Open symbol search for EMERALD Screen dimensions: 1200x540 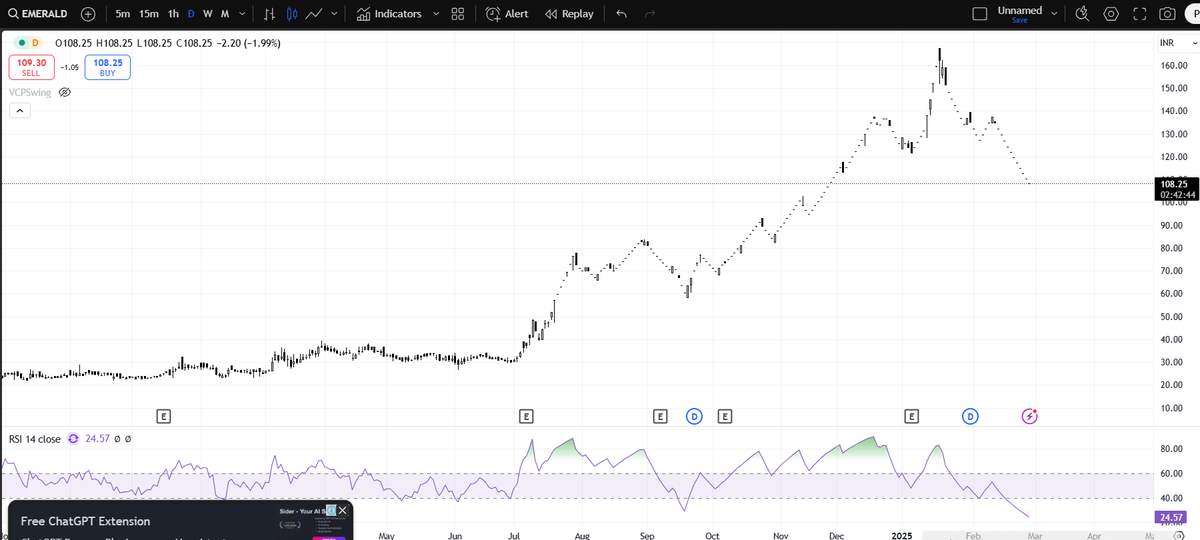[37, 14]
